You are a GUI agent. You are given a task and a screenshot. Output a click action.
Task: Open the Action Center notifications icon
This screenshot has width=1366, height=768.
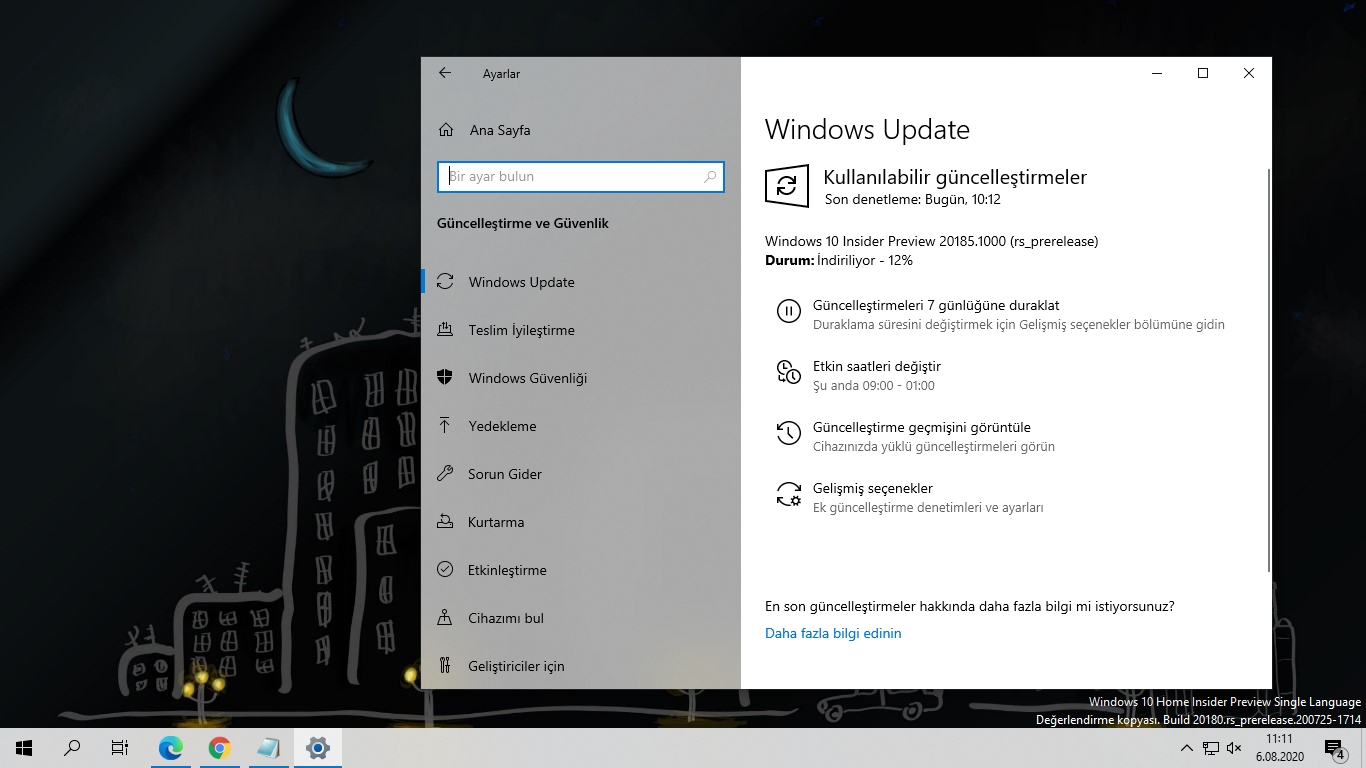click(x=1335, y=748)
